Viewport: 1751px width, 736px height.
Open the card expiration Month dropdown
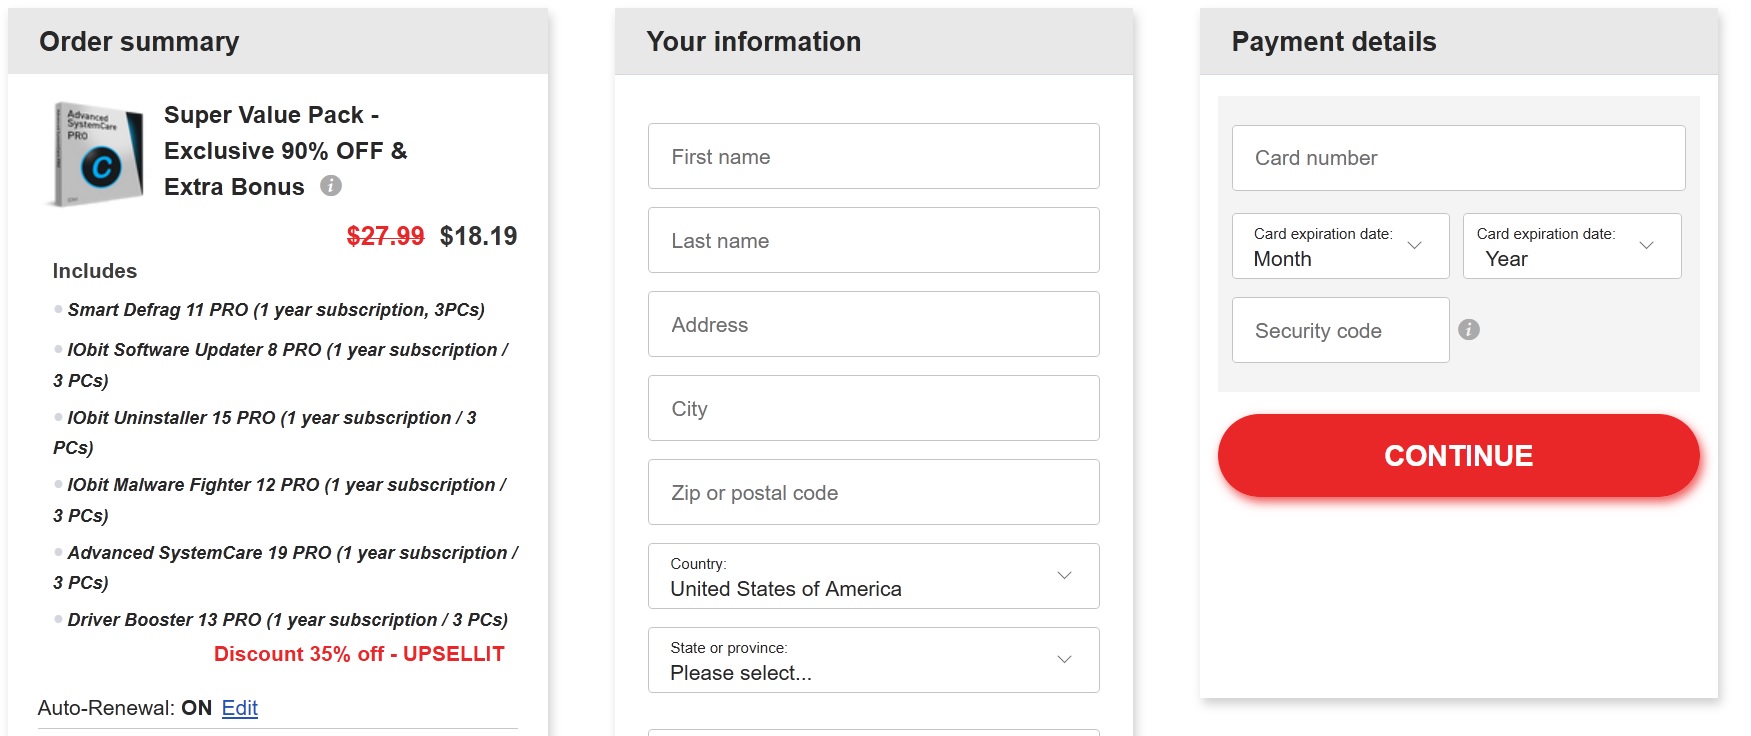pyautogui.click(x=1339, y=246)
